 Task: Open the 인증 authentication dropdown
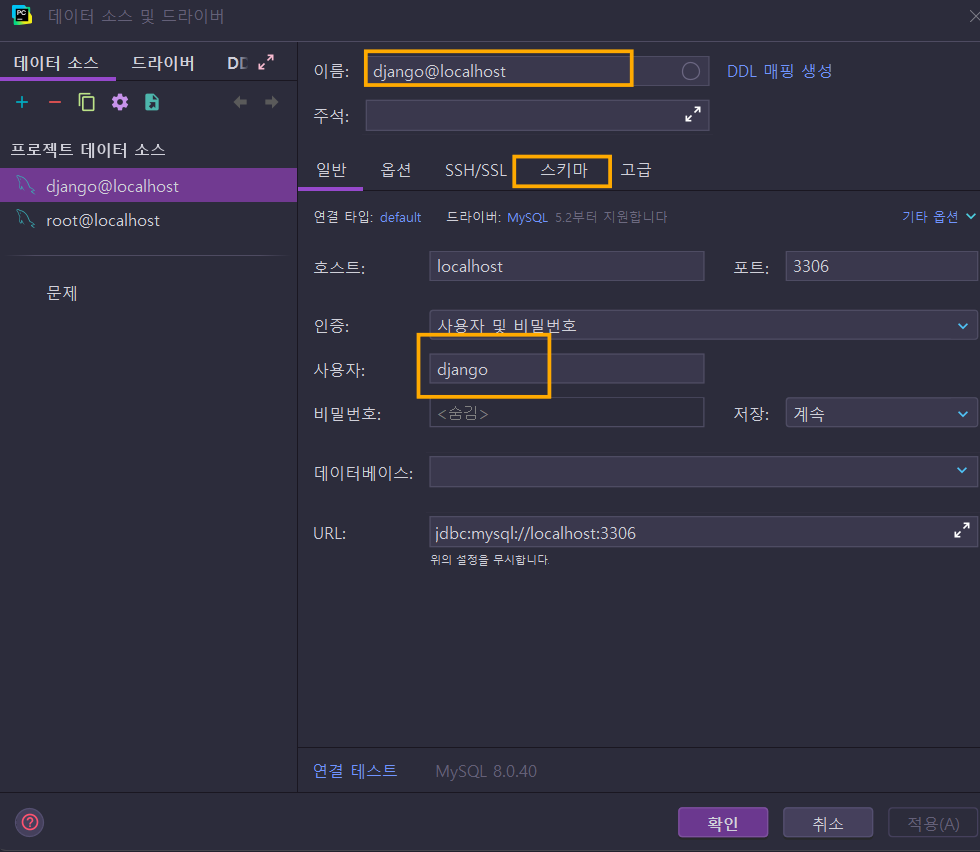tap(703, 325)
